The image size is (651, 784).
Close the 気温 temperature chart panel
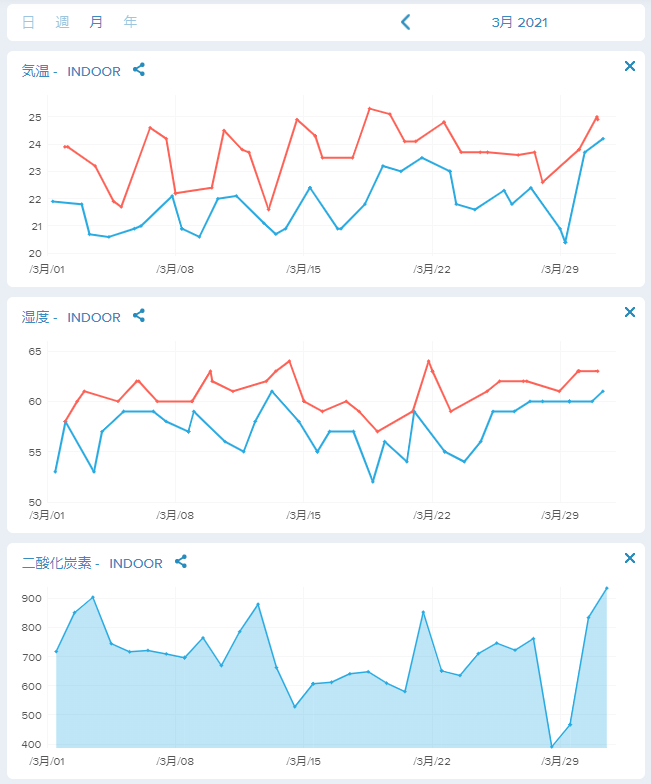click(x=630, y=66)
